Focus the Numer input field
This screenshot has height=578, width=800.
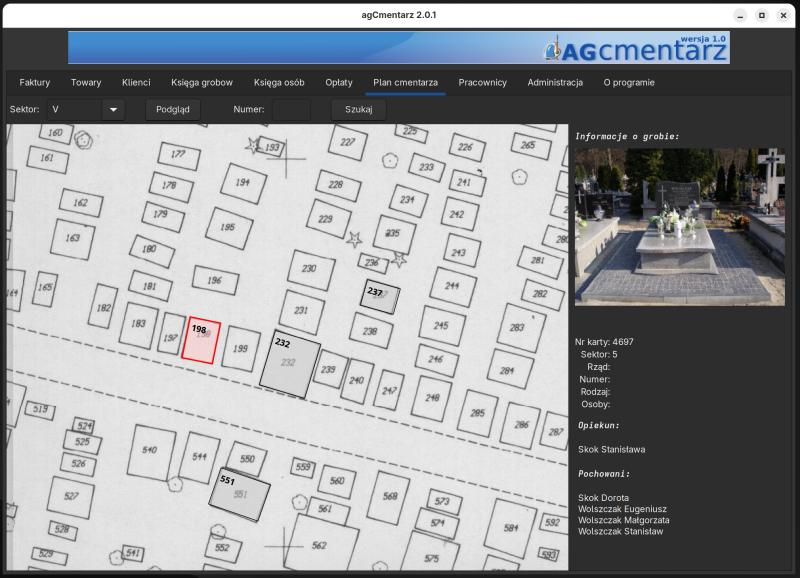pyautogui.click(x=291, y=109)
